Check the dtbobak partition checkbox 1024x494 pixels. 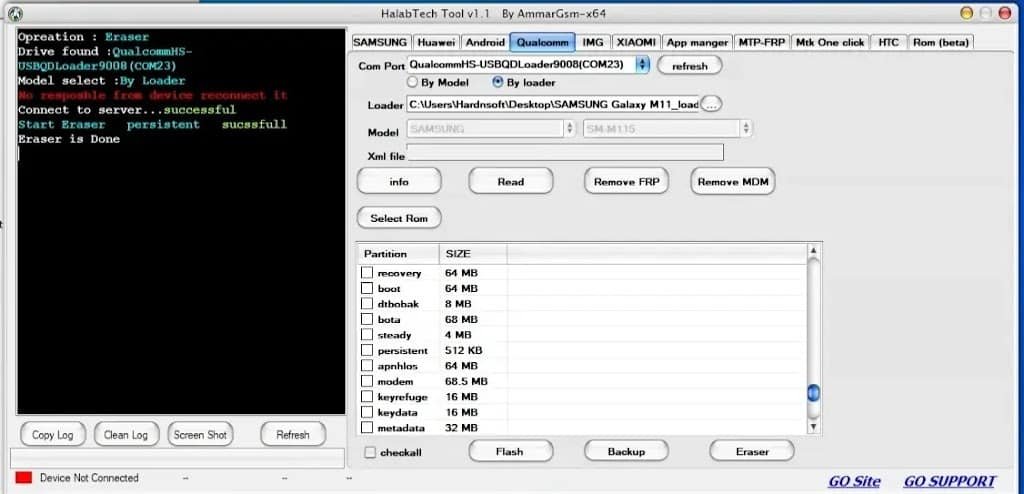[x=367, y=304]
